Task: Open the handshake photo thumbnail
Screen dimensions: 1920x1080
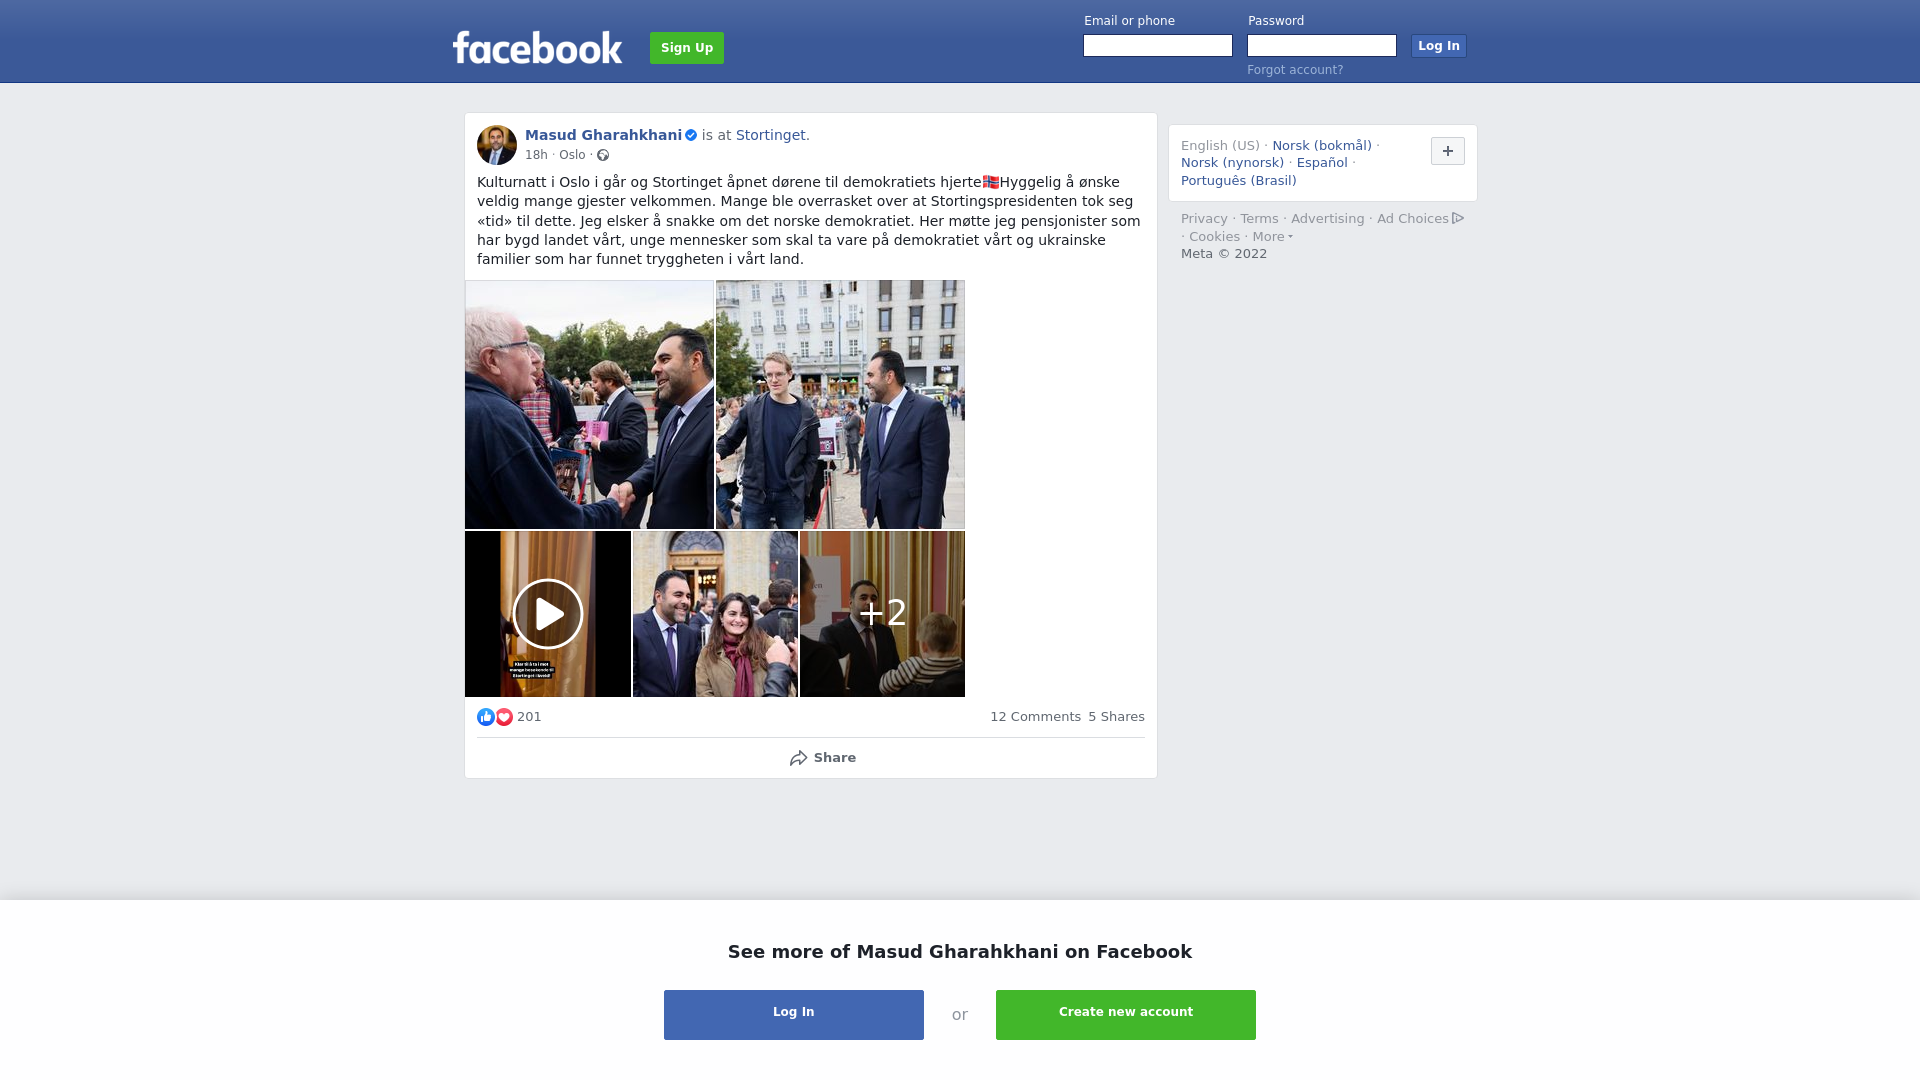Action: (x=589, y=405)
